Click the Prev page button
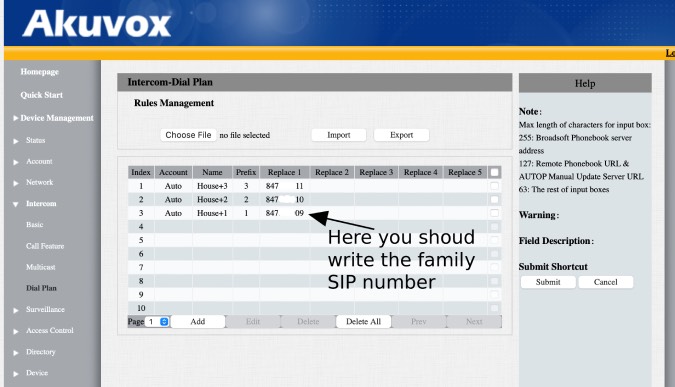The image size is (675, 387). click(418, 322)
